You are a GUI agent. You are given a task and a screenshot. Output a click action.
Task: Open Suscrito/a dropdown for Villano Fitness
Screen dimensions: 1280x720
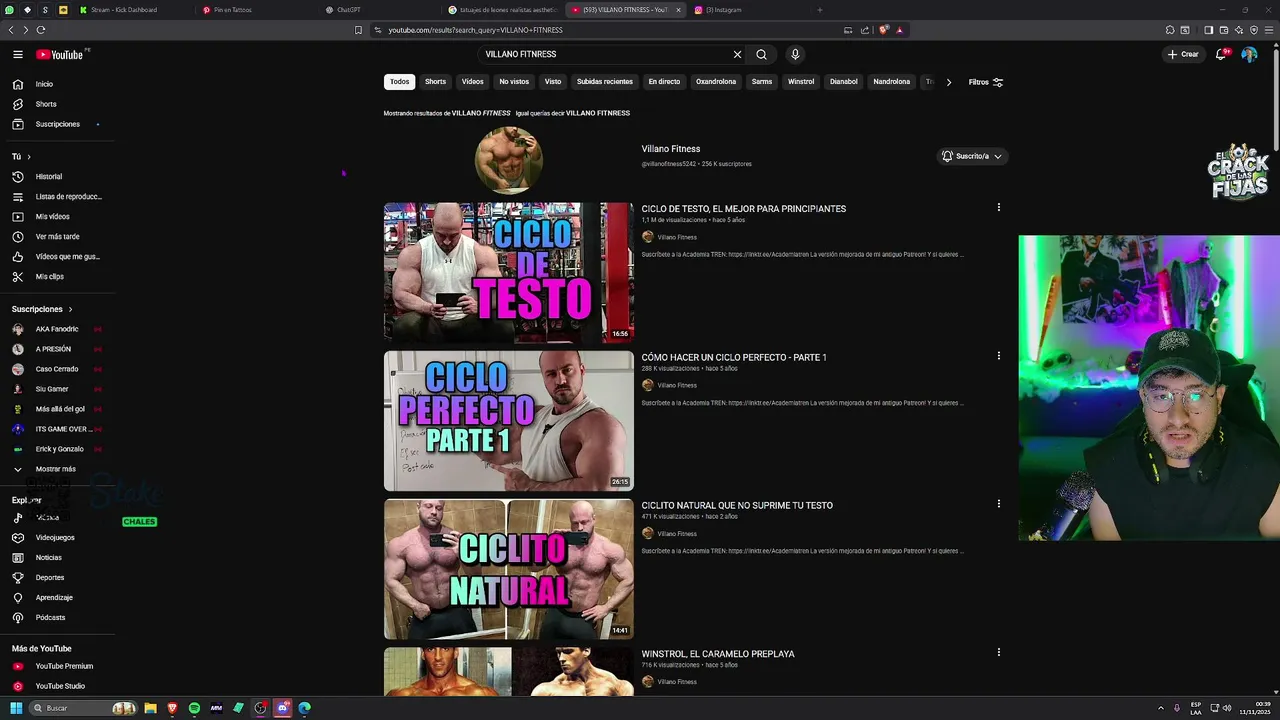pos(972,156)
